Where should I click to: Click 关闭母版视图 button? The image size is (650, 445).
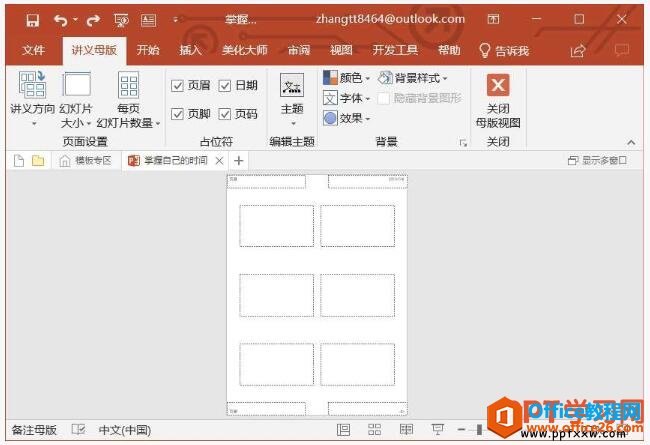(x=498, y=100)
